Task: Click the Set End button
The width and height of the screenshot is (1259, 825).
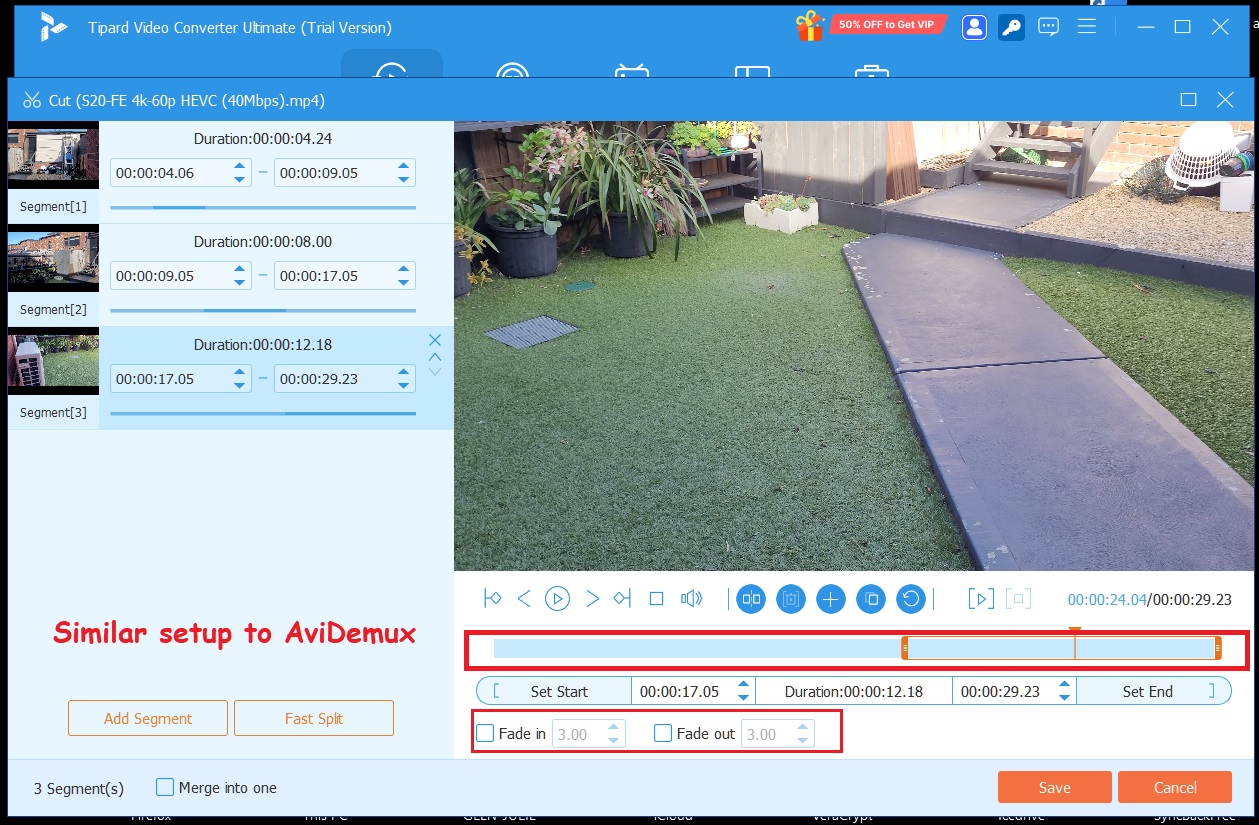Action: coord(1154,691)
